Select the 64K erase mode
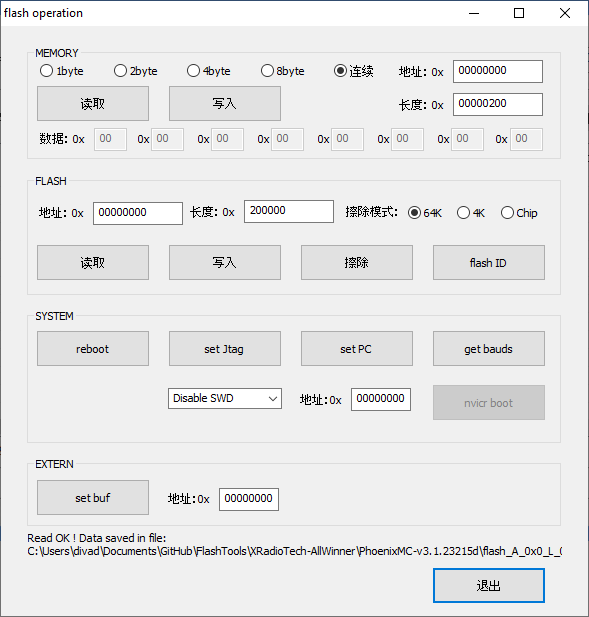This screenshot has width=589, height=617. [x=425, y=213]
